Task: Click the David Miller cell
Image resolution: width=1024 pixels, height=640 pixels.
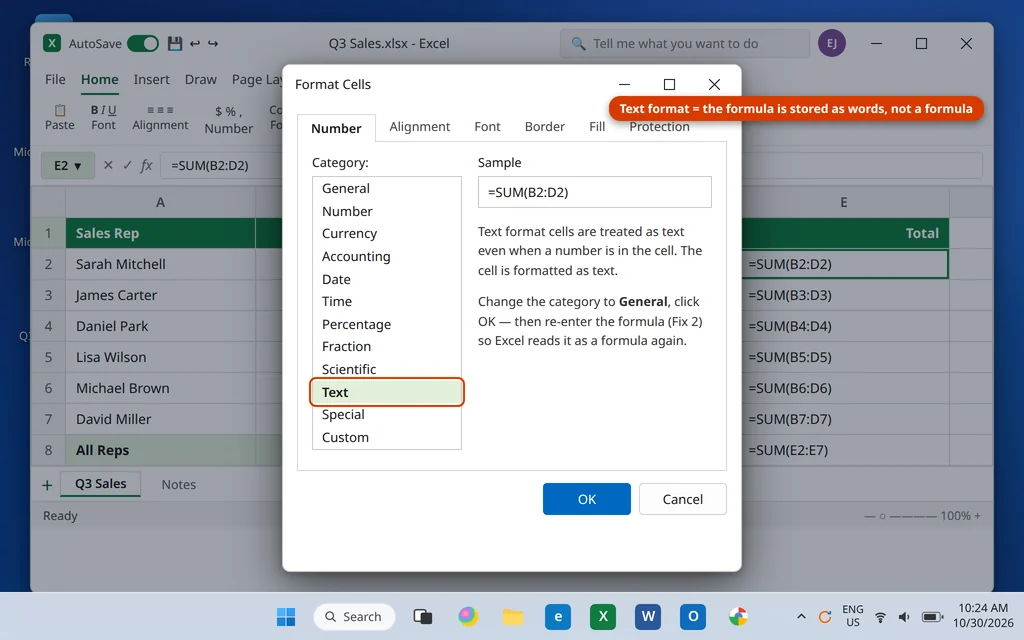Action: (x=160, y=419)
